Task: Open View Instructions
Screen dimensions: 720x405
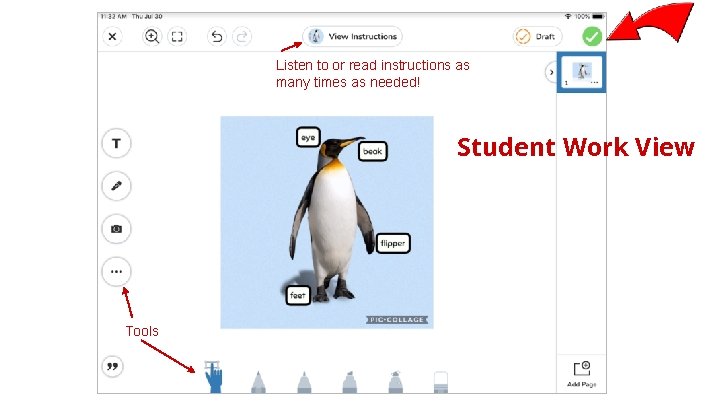Action: click(x=352, y=36)
